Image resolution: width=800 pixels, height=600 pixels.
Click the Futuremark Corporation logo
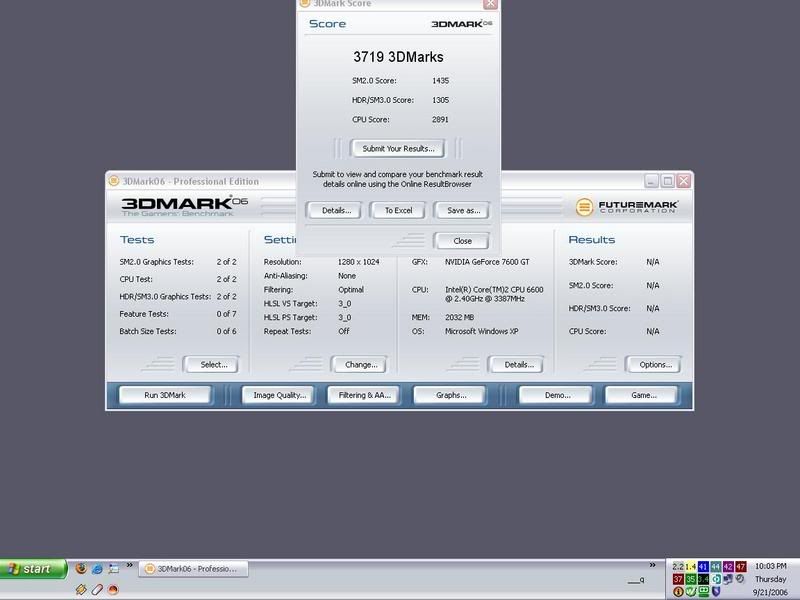point(627,207)
